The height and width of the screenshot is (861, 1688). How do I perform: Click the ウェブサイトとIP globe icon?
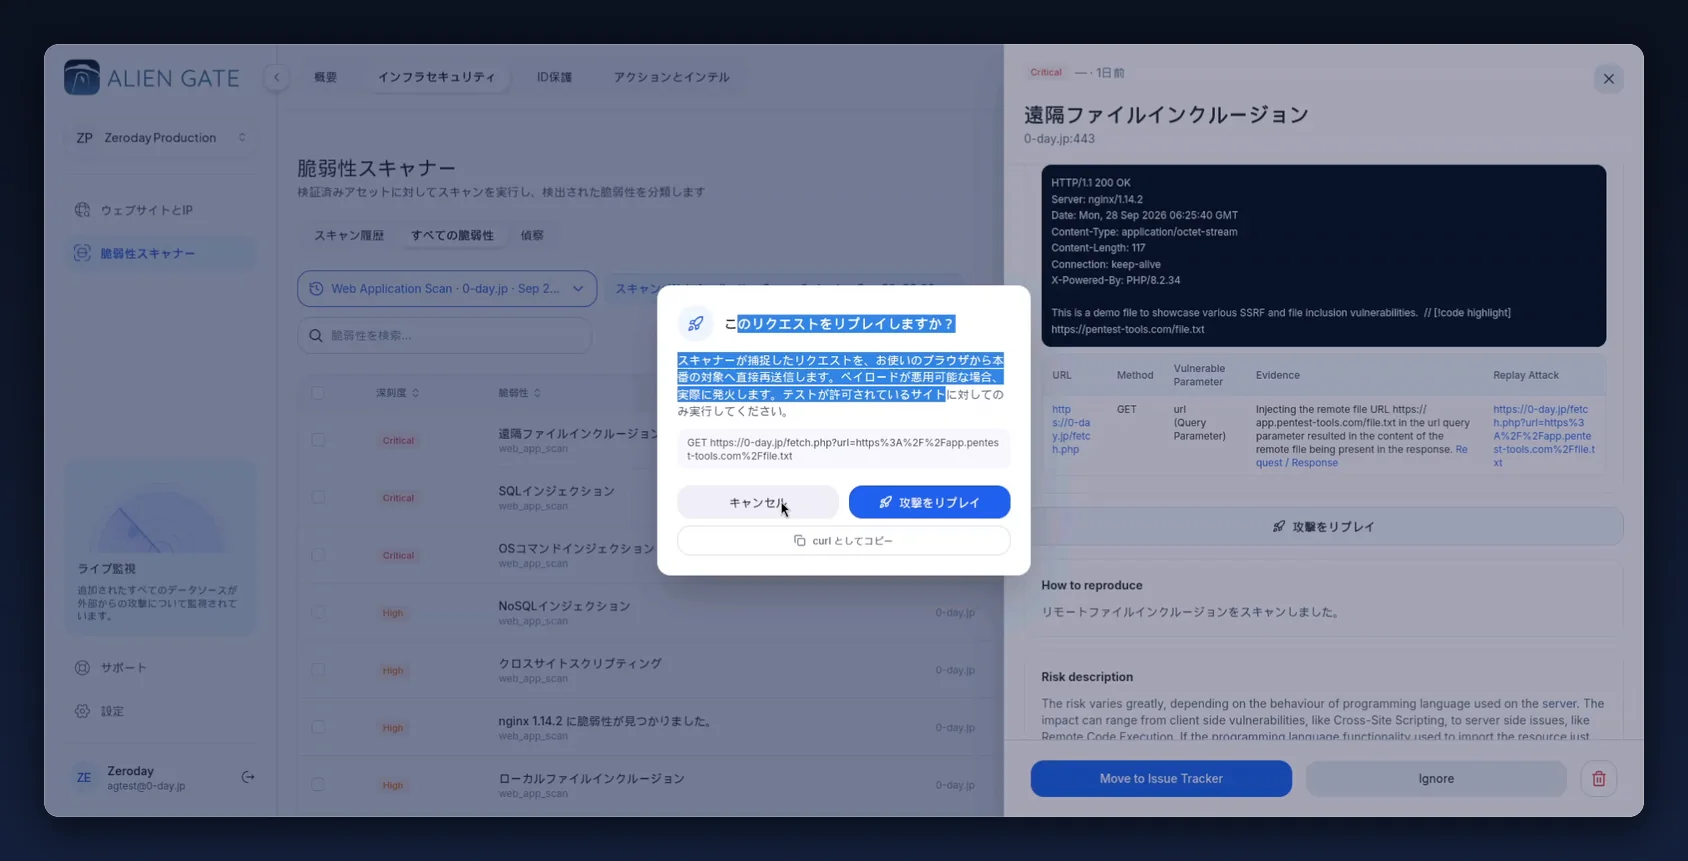click(82, 210)
